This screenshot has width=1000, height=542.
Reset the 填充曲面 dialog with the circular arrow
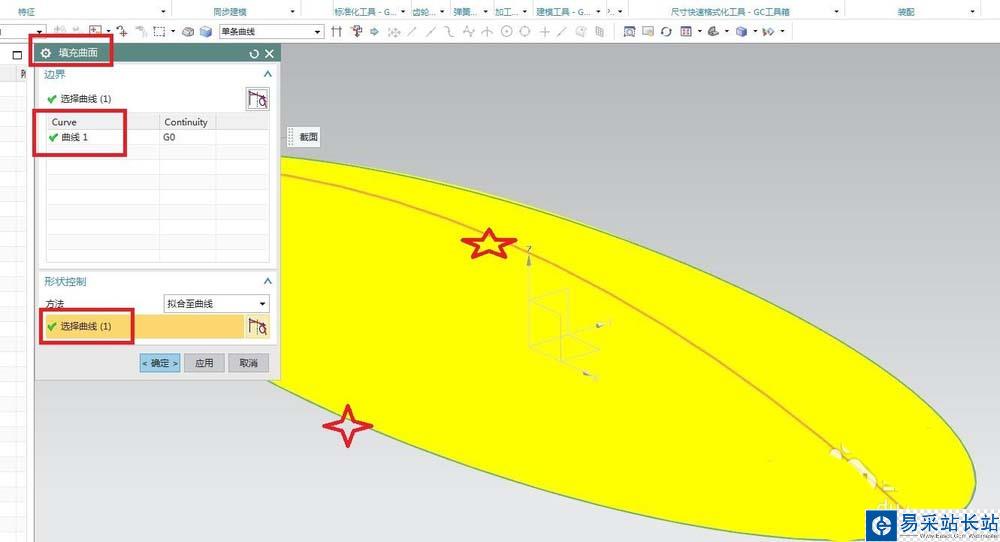(254, 54)
